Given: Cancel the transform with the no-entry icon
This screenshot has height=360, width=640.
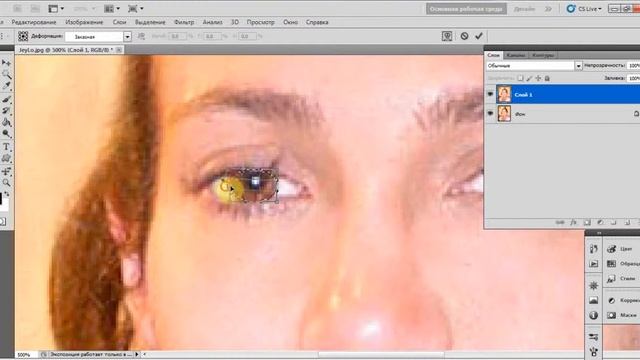Looking at the screenshot, I should [464, 36].
